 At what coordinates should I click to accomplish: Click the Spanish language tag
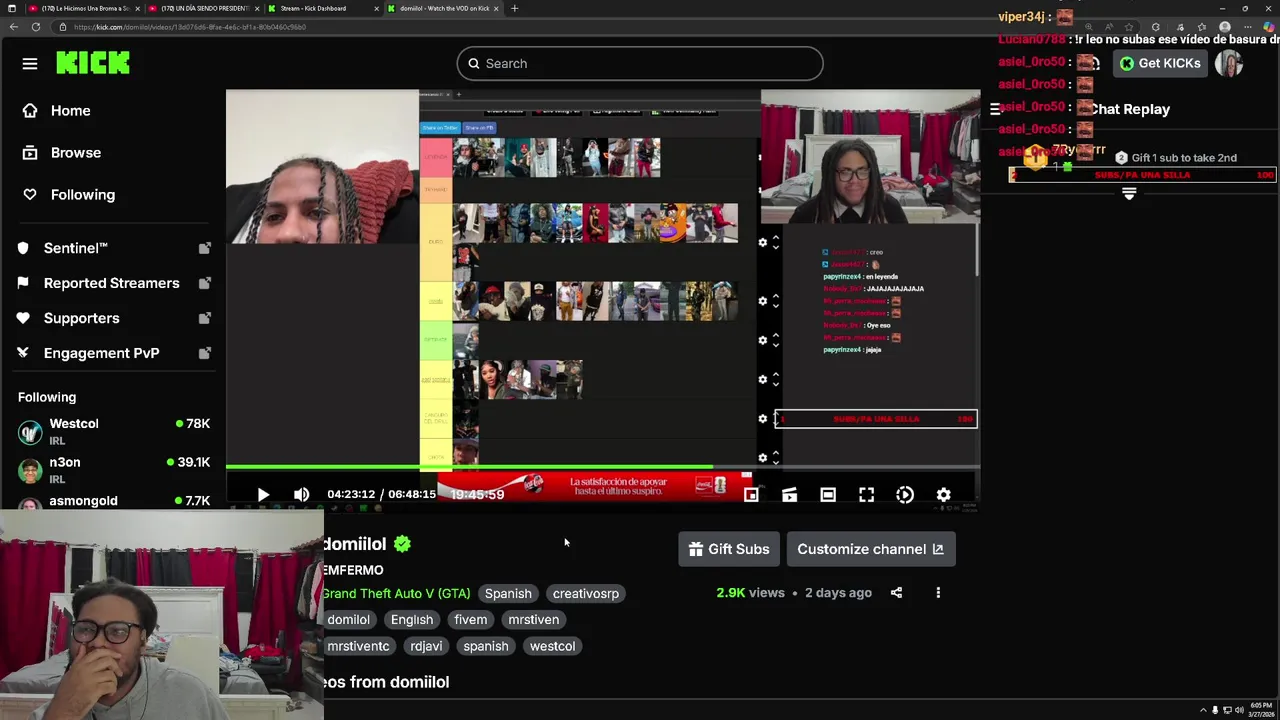(x=508, y=594)
